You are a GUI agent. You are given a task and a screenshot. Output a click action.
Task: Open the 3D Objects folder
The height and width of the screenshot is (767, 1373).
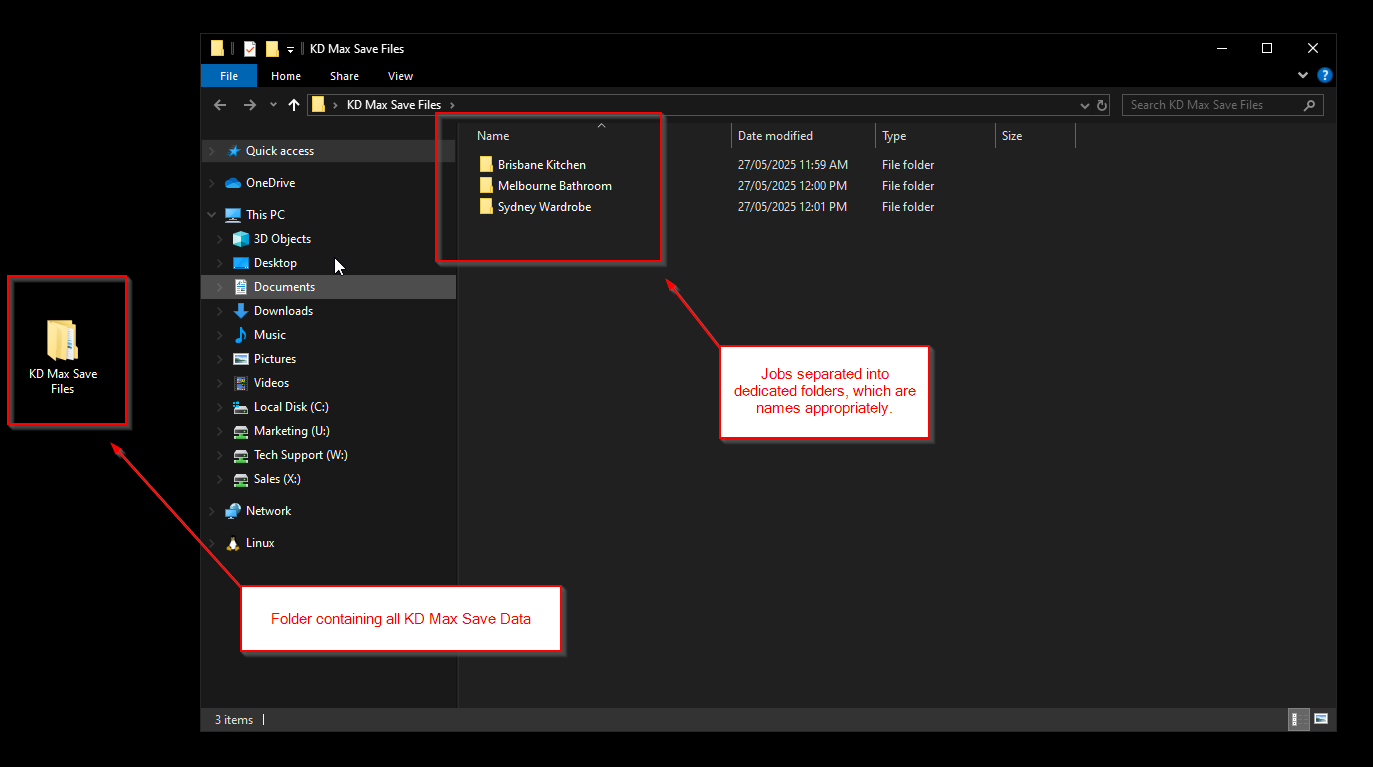[282, 239]
